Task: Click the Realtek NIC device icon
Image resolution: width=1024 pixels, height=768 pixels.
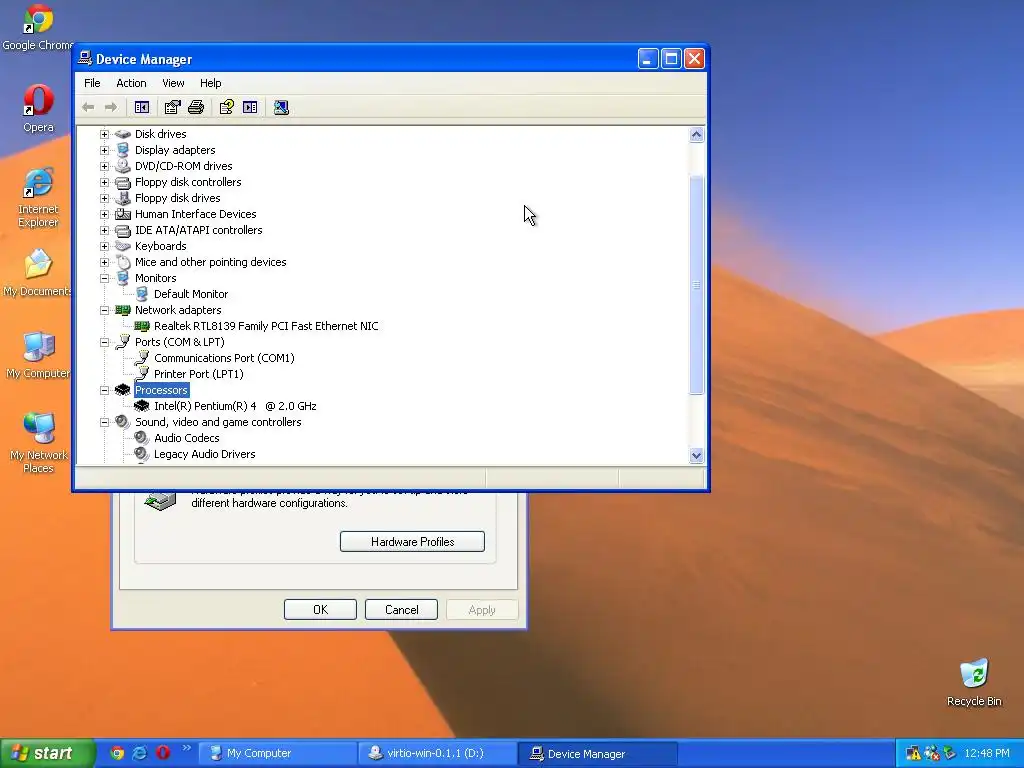Action: point(142,326)
